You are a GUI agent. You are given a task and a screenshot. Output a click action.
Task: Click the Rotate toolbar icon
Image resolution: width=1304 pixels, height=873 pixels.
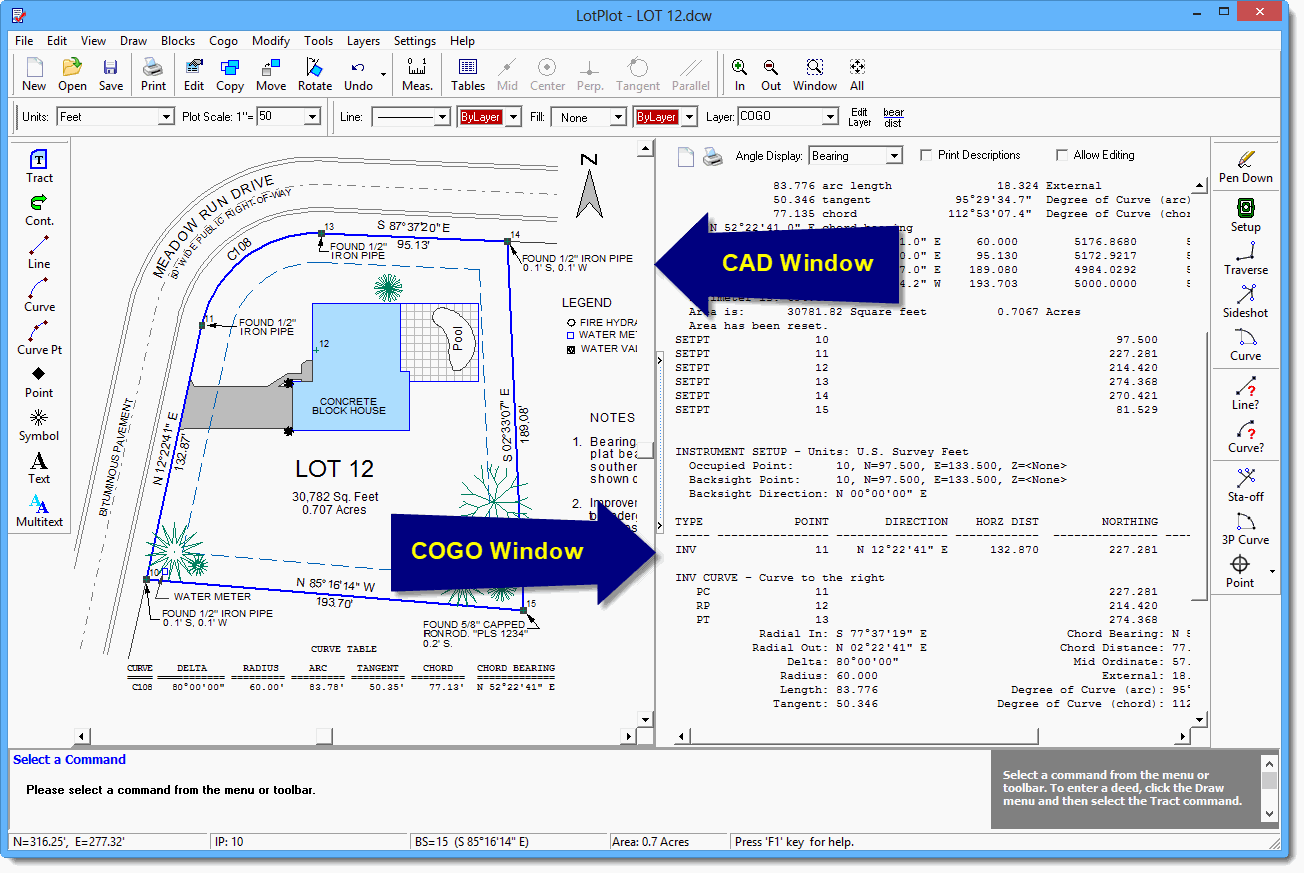(314, 74)
